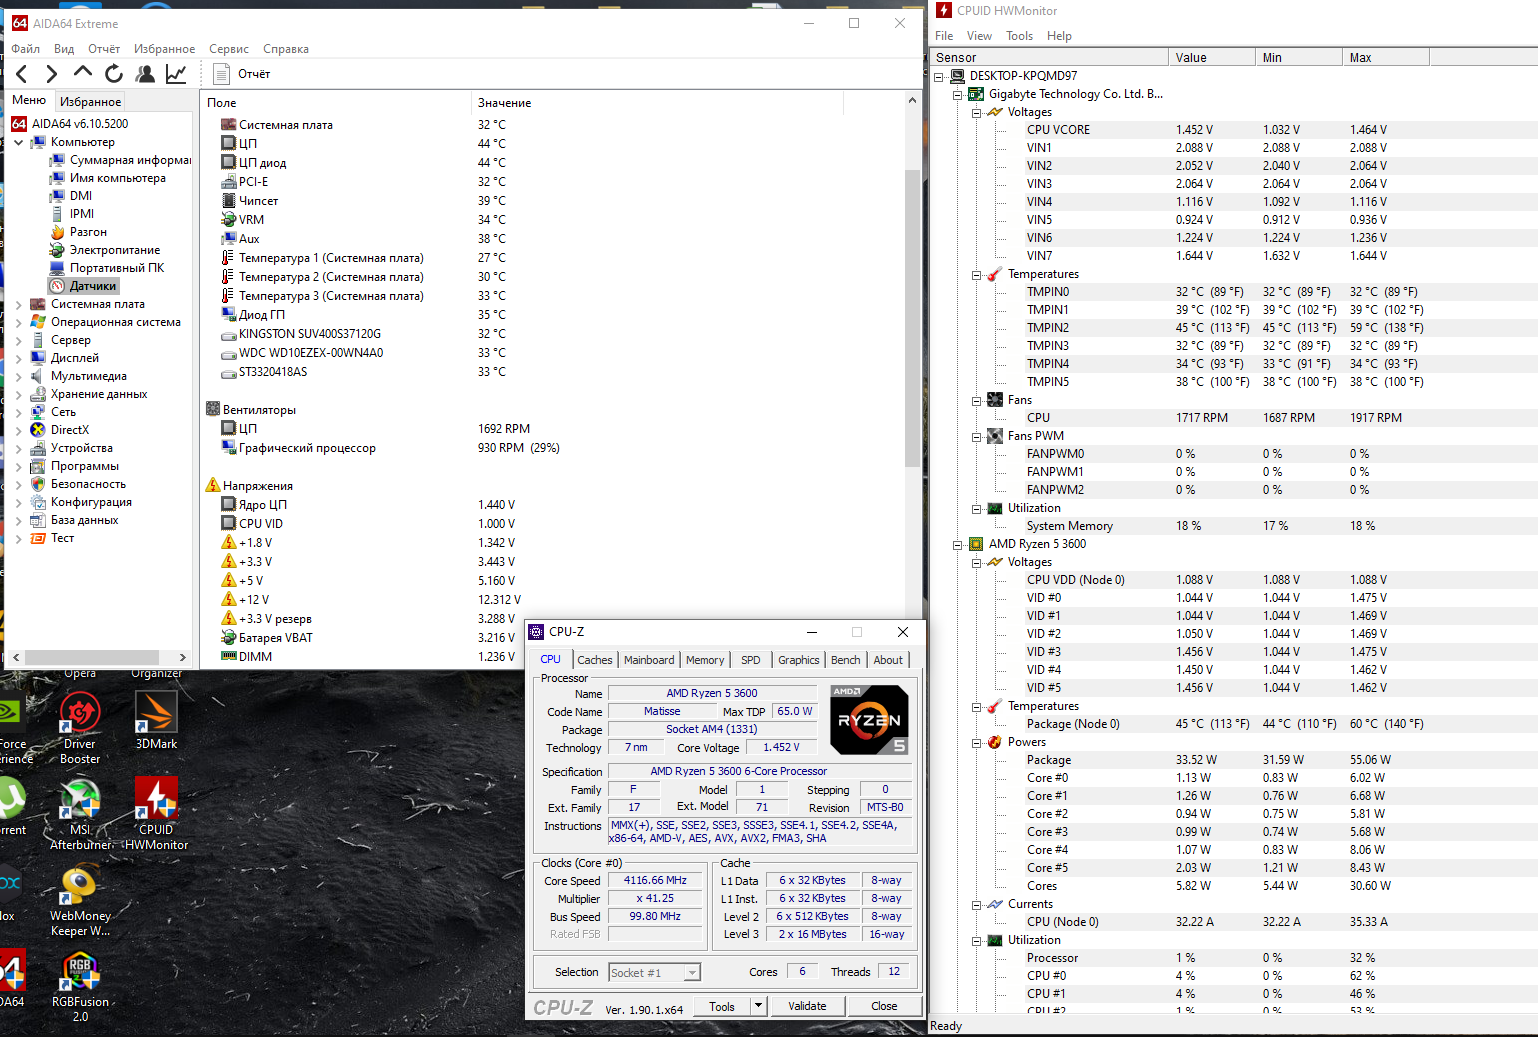Click the Хранение данных icon in AIDA64
1538x1037 pixels.
(38, 394)
